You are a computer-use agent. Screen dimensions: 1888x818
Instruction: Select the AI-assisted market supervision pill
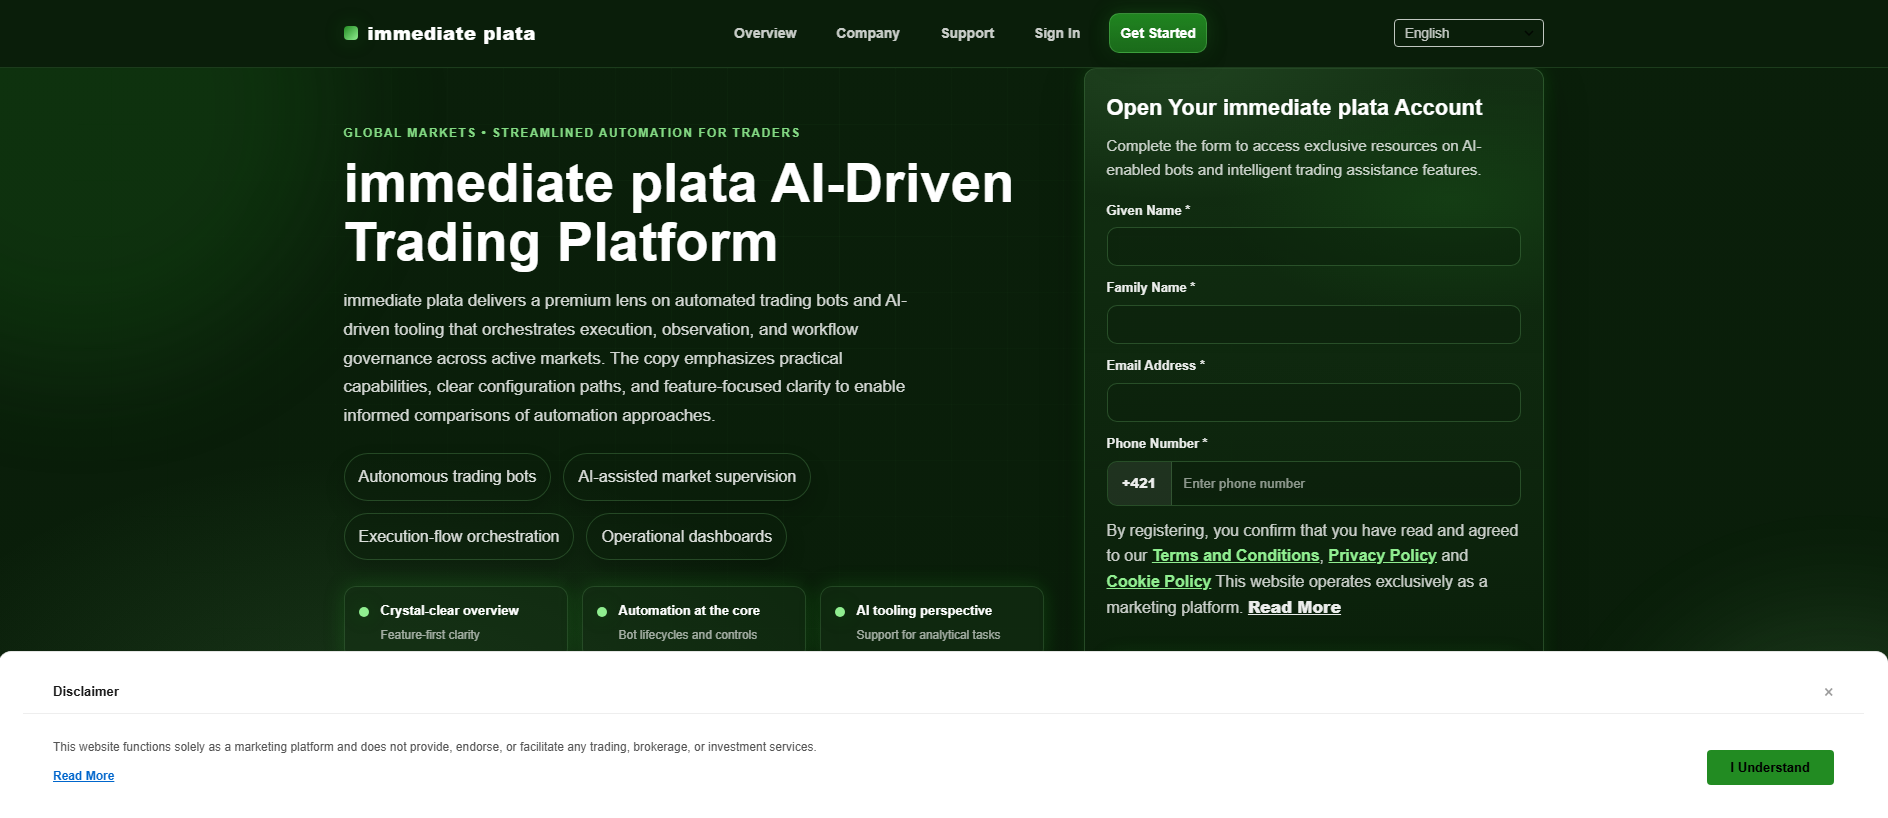coord(687,477)
